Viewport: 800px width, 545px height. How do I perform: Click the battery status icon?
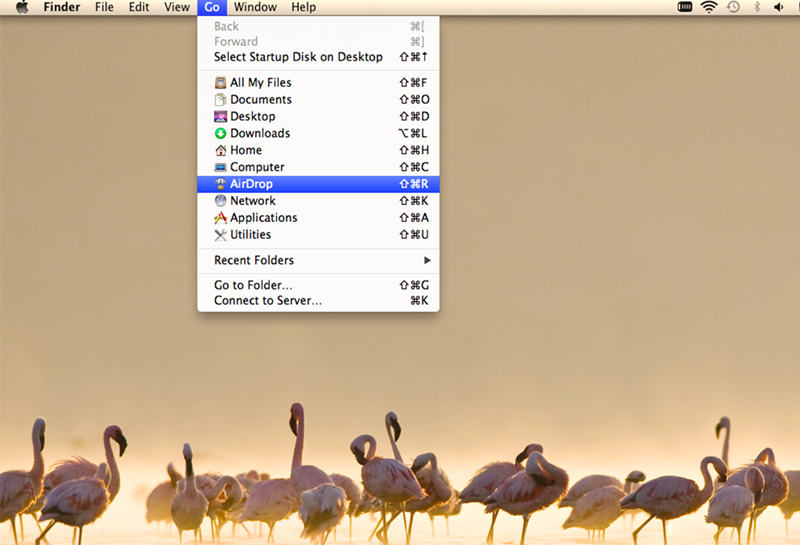[x=685, y=7]
